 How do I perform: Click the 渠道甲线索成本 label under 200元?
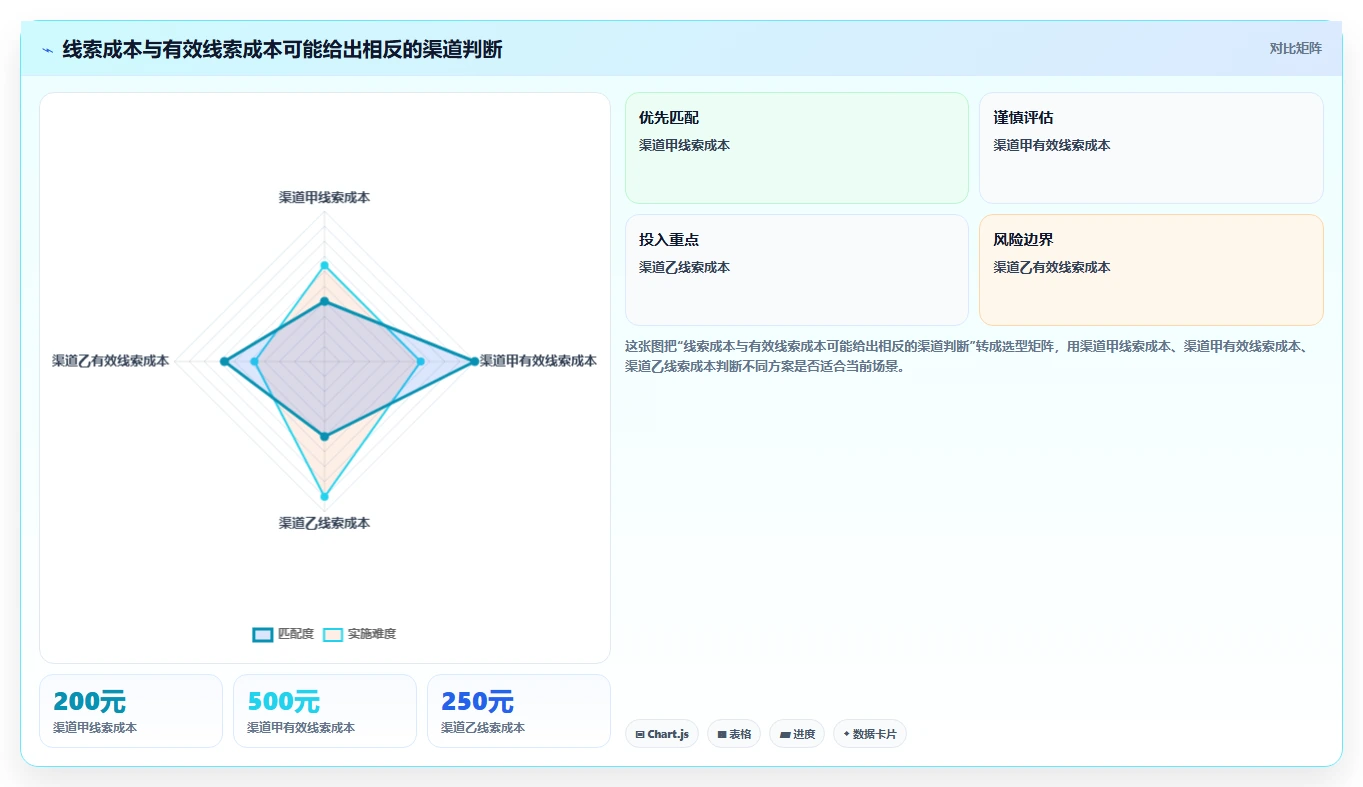(95, 728)
